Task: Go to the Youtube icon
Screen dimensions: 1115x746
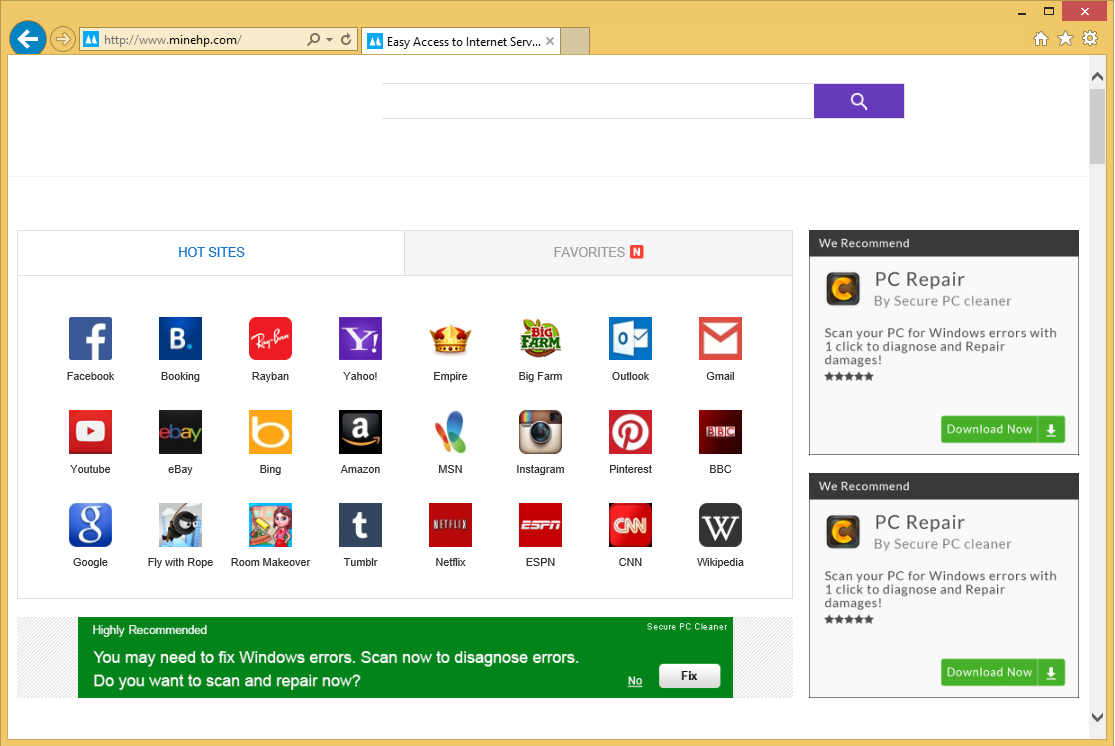Action: coord(90,432)
